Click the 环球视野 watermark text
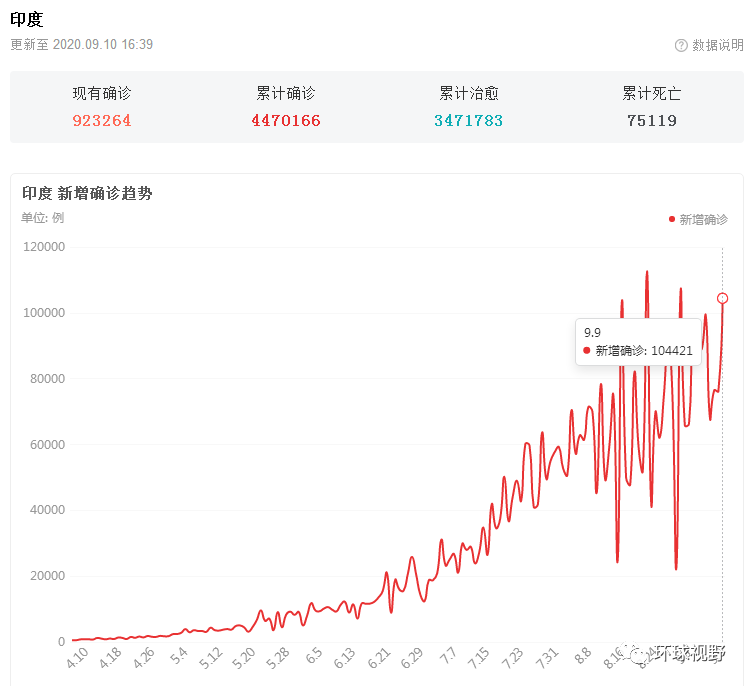The height and width of the screenshot is (686, 750). (x=689, y=654)
